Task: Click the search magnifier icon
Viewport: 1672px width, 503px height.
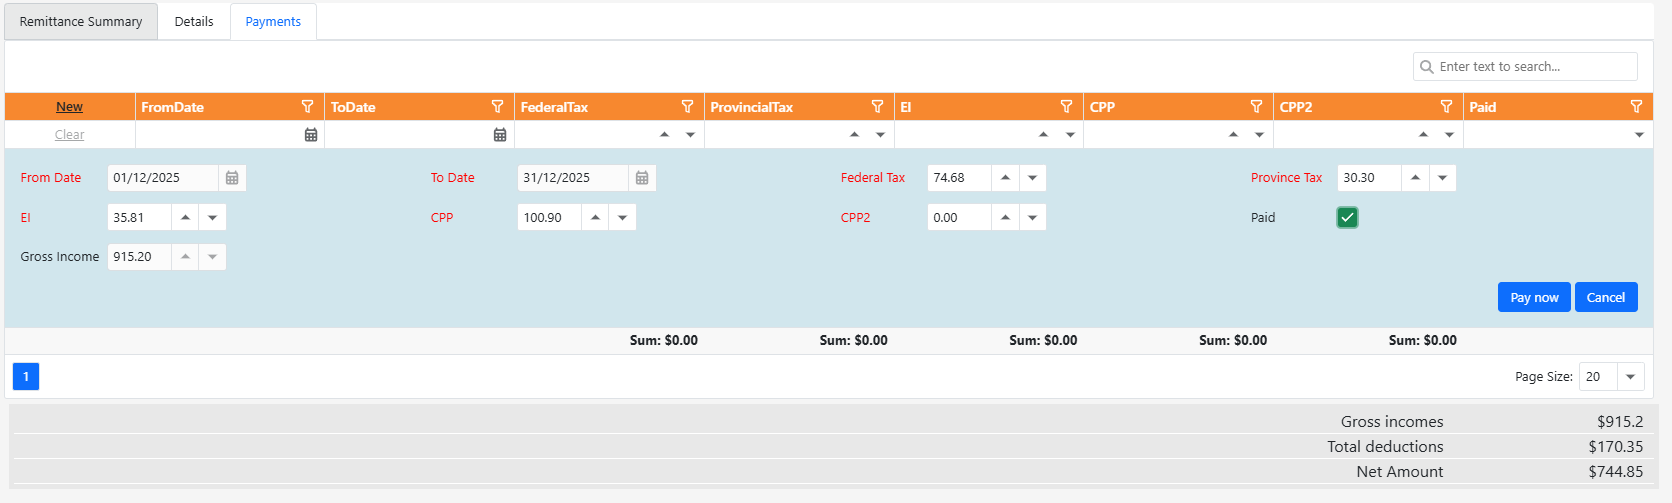Action: point(1427,67)
